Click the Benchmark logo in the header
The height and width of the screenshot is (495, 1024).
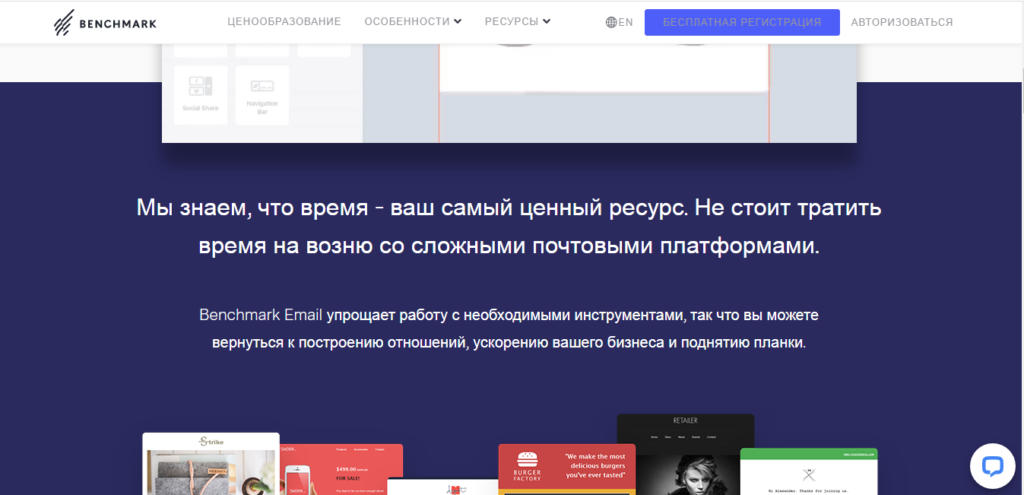105,22
